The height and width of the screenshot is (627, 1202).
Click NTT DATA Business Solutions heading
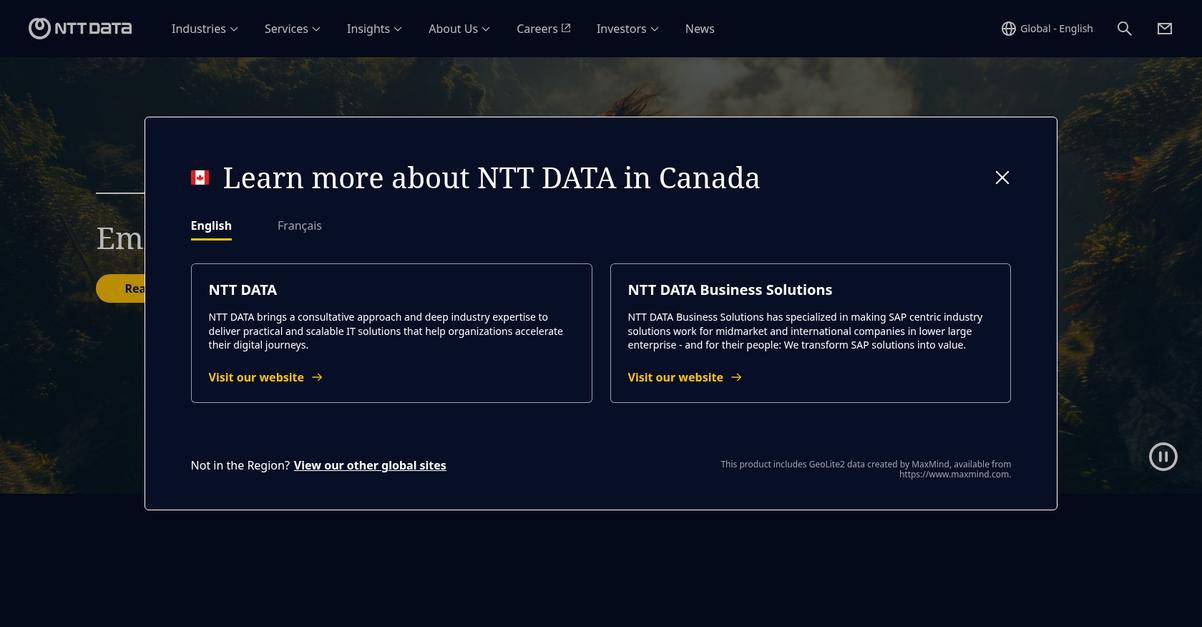click(730, 290)
